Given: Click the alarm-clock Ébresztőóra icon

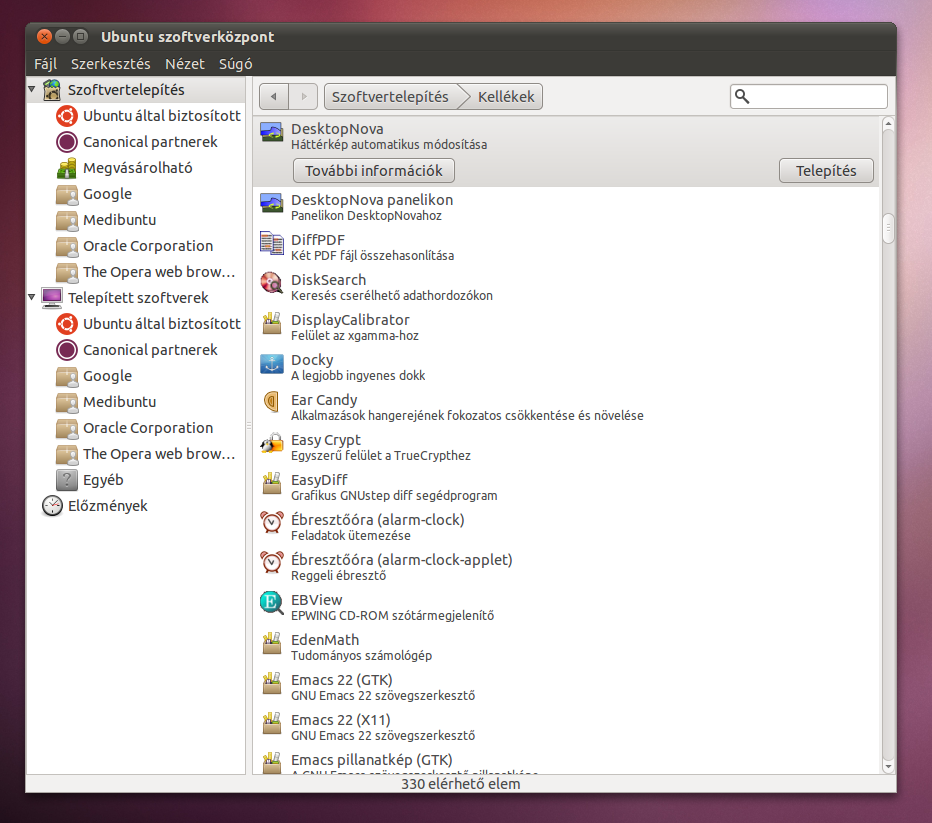Looking at the screenshot, I should tap(272, 523).
